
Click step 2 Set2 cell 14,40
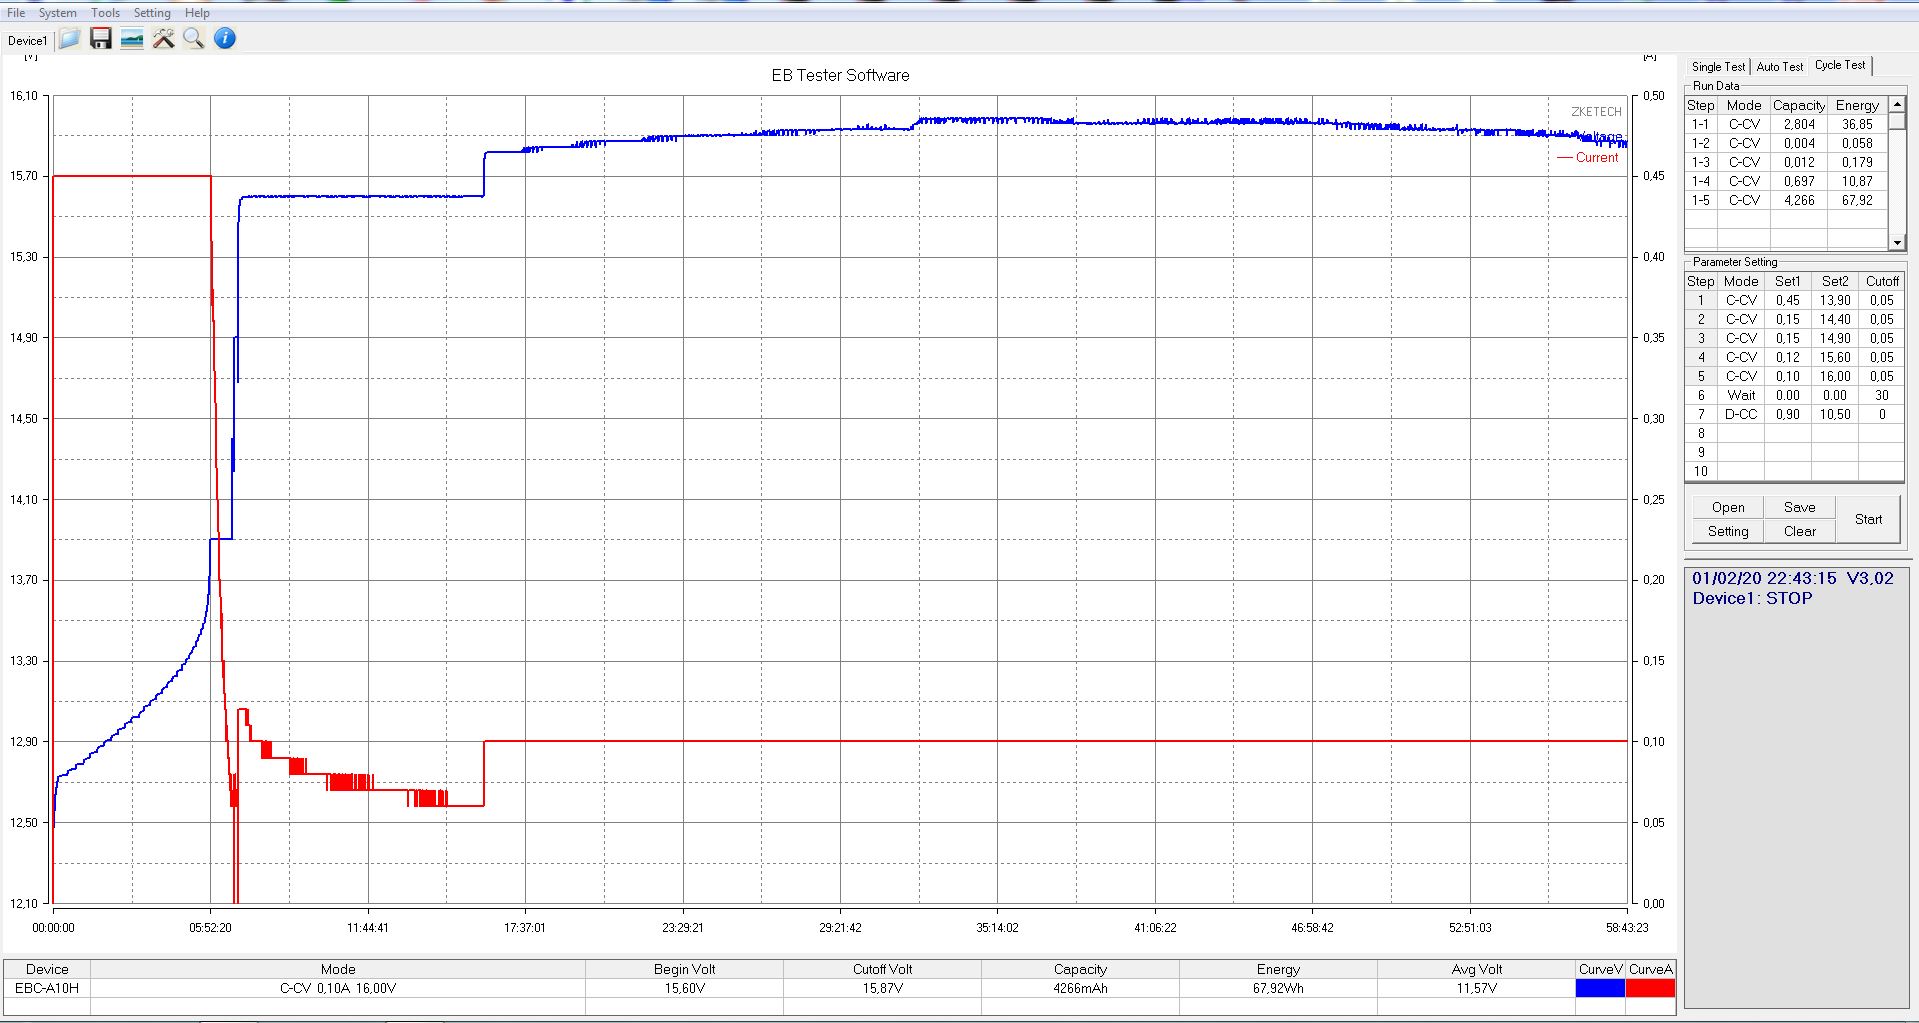[1834, 319]
